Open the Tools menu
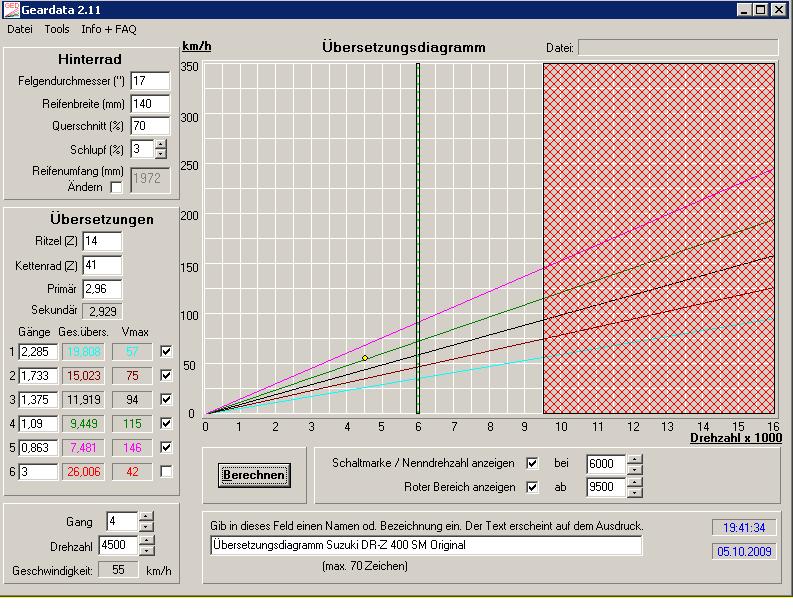Viewport: 793px width, 612px height. (x=57, y=29)
